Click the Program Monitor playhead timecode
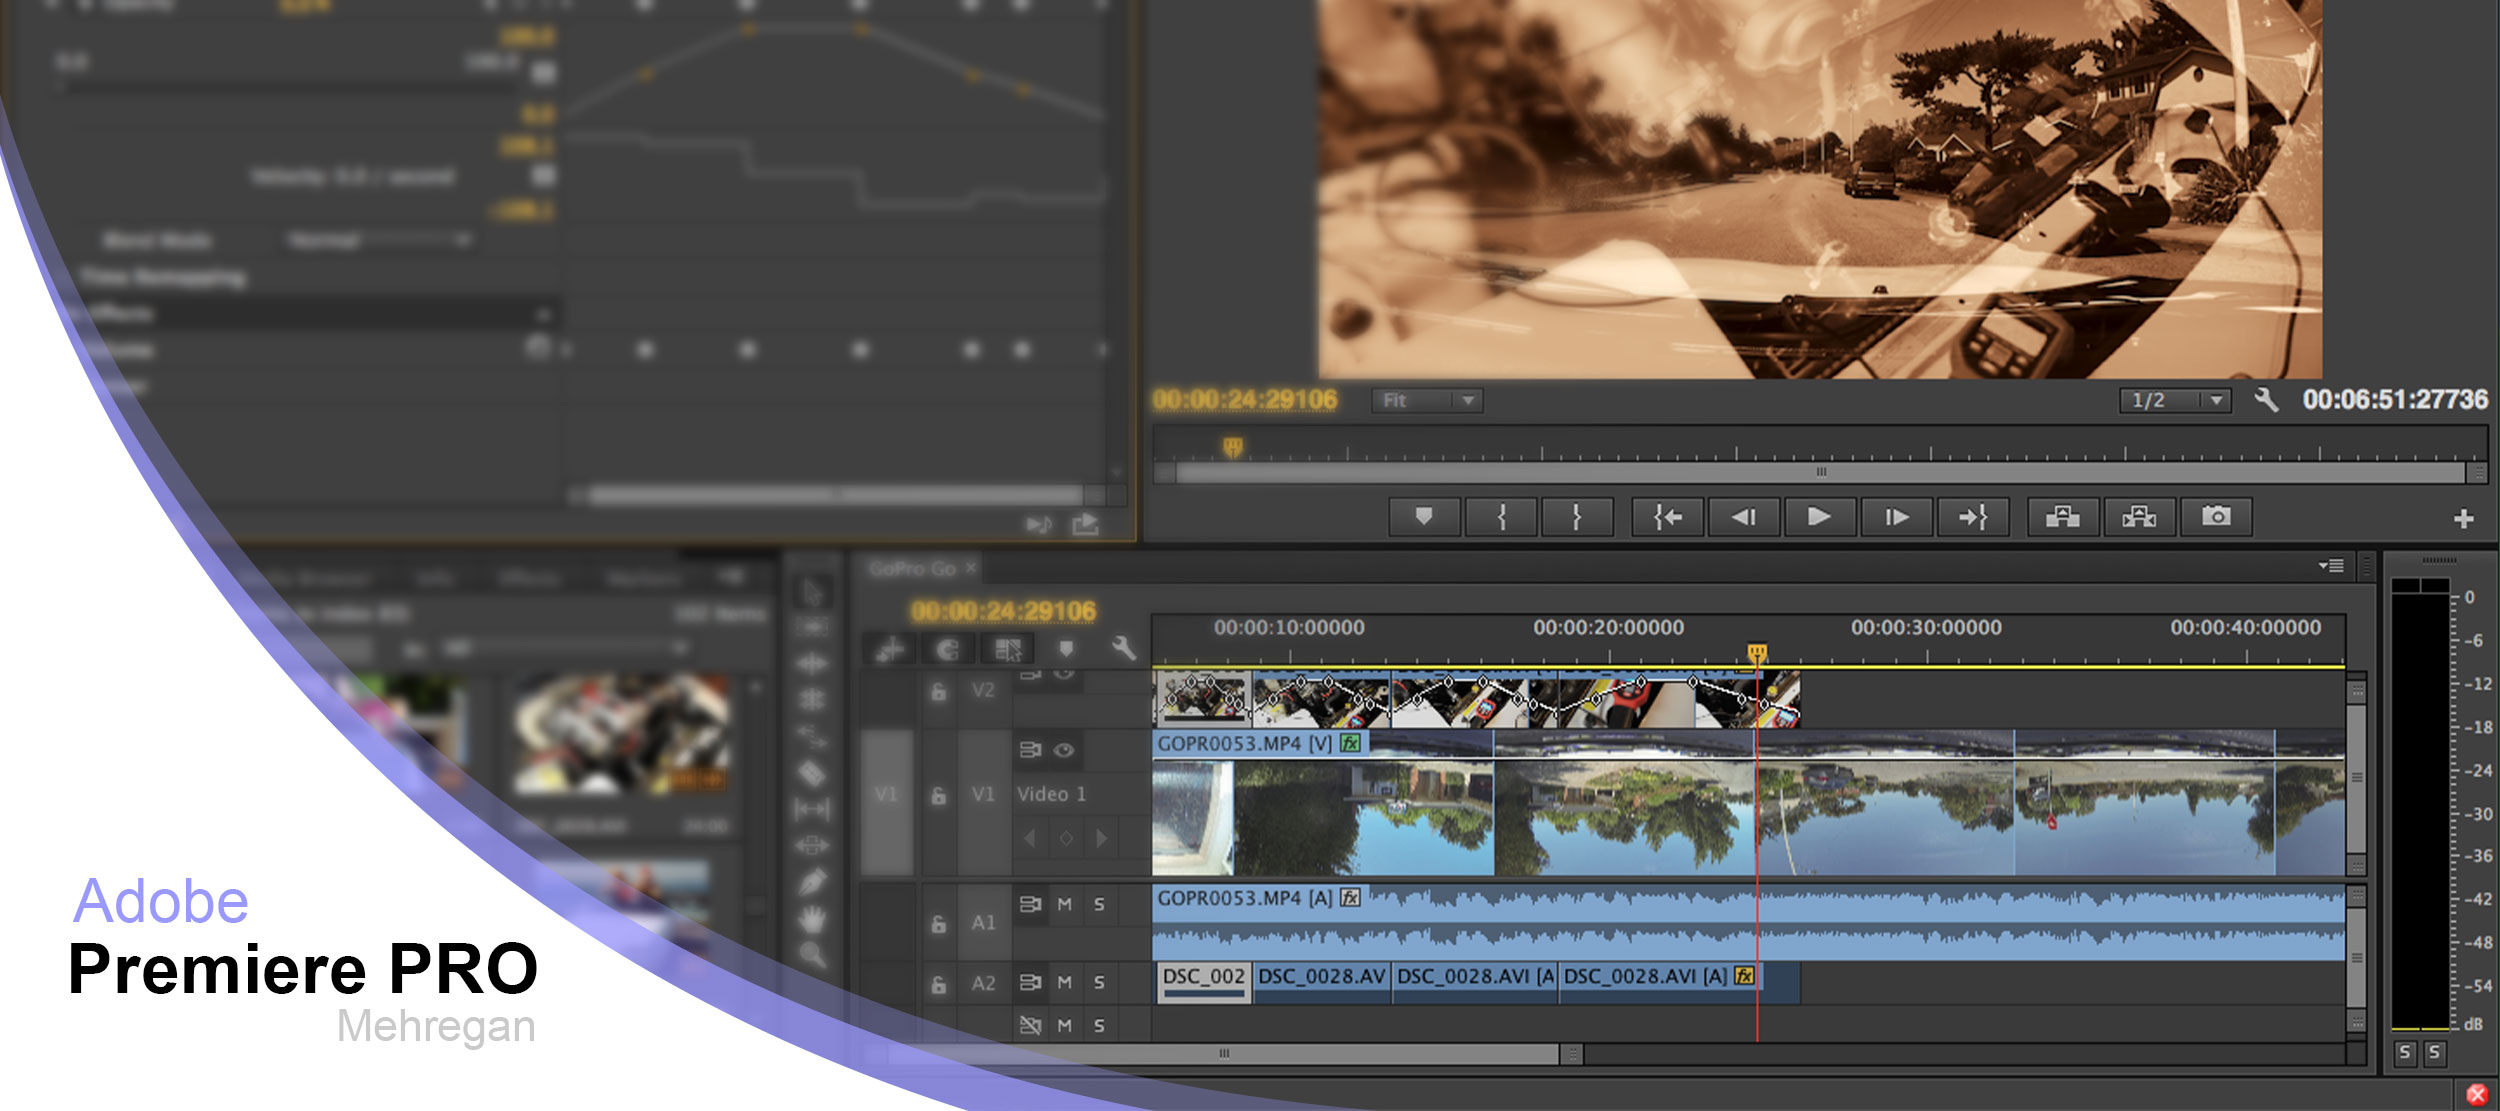 1245,400
